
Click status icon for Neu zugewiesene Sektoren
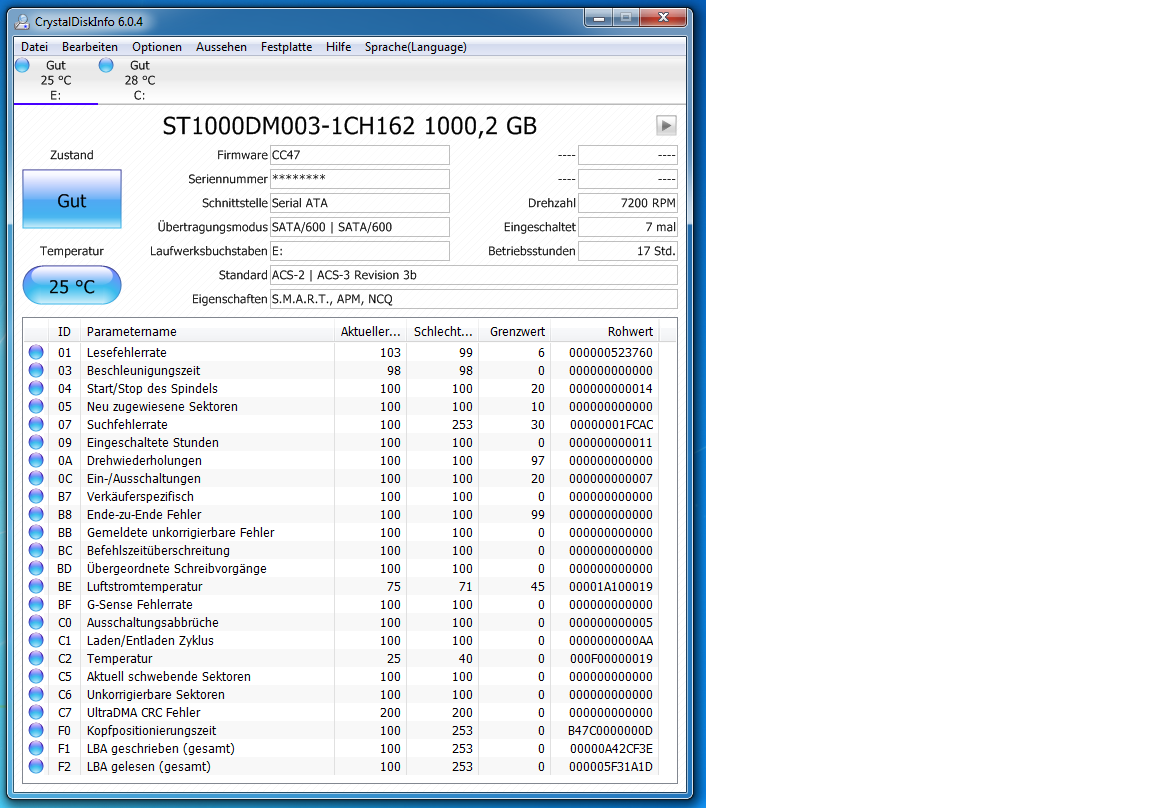[x=36, y=406]
